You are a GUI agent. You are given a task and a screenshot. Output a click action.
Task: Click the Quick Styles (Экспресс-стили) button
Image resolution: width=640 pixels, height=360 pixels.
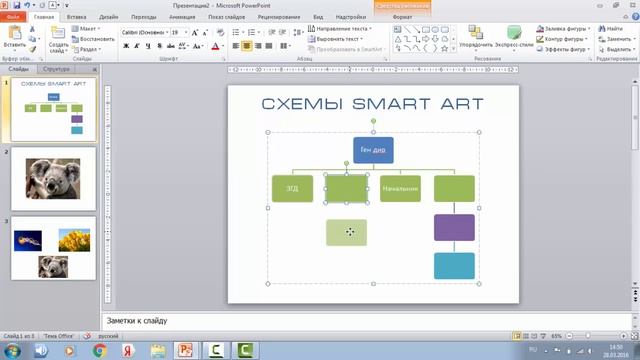point(514,38)
